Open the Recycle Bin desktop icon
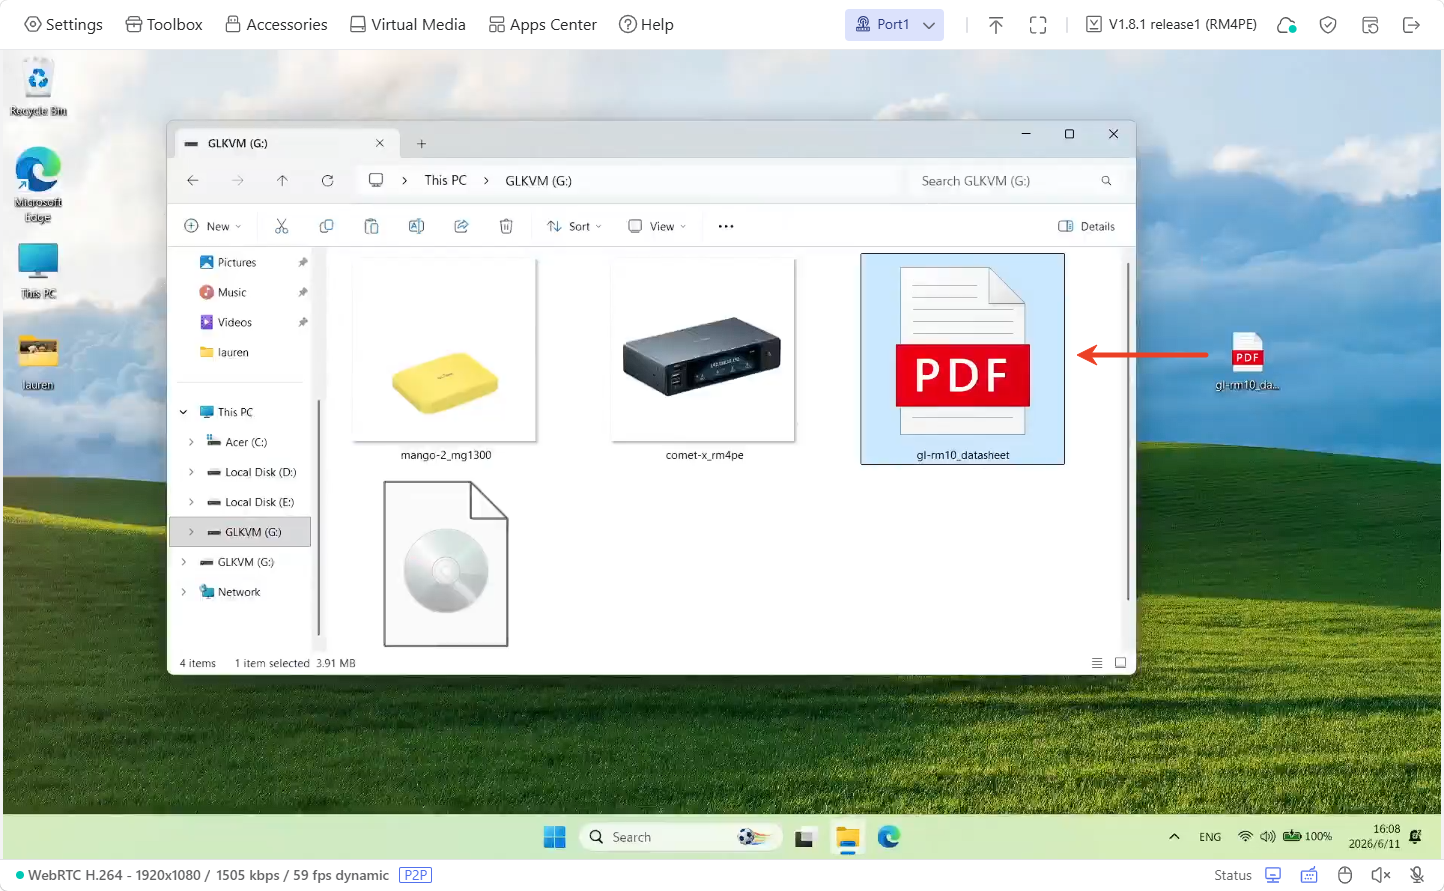The height and width of the screenshot is (891, 1444). point(38,88)
